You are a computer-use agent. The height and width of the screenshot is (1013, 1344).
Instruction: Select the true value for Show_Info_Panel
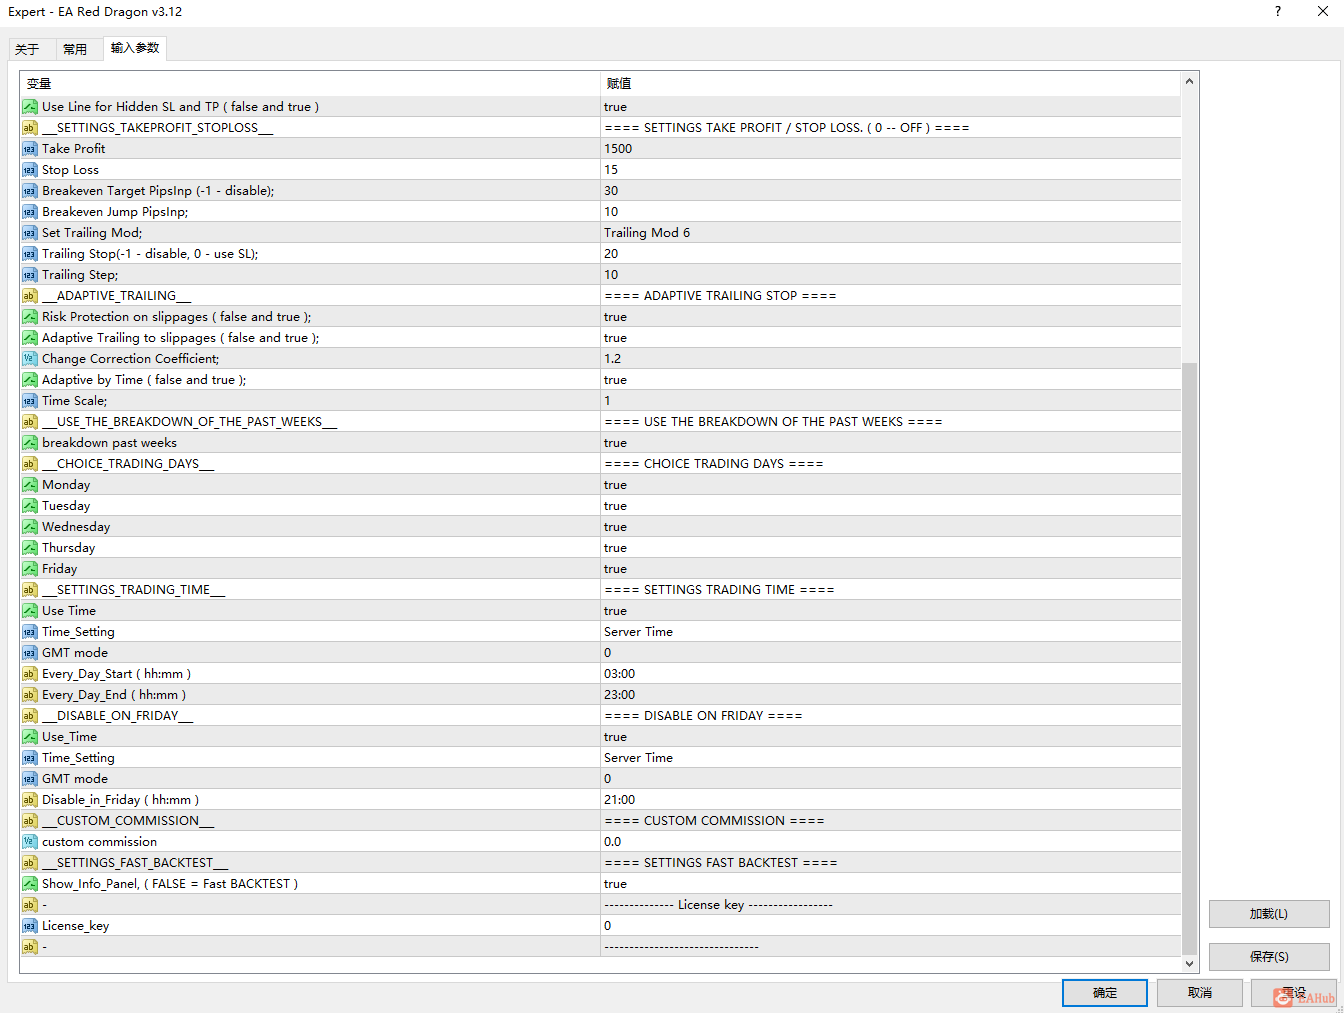pos(615,884)
